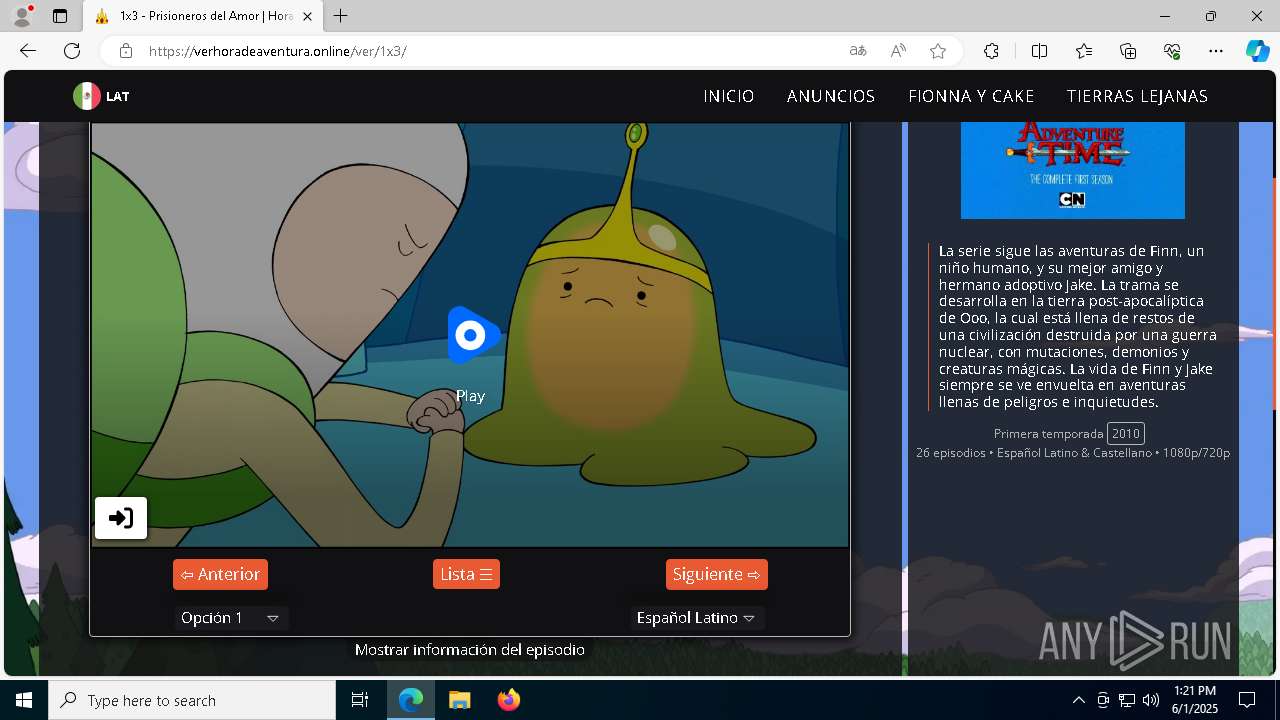Open Browser essentials heart icon

1172,51
